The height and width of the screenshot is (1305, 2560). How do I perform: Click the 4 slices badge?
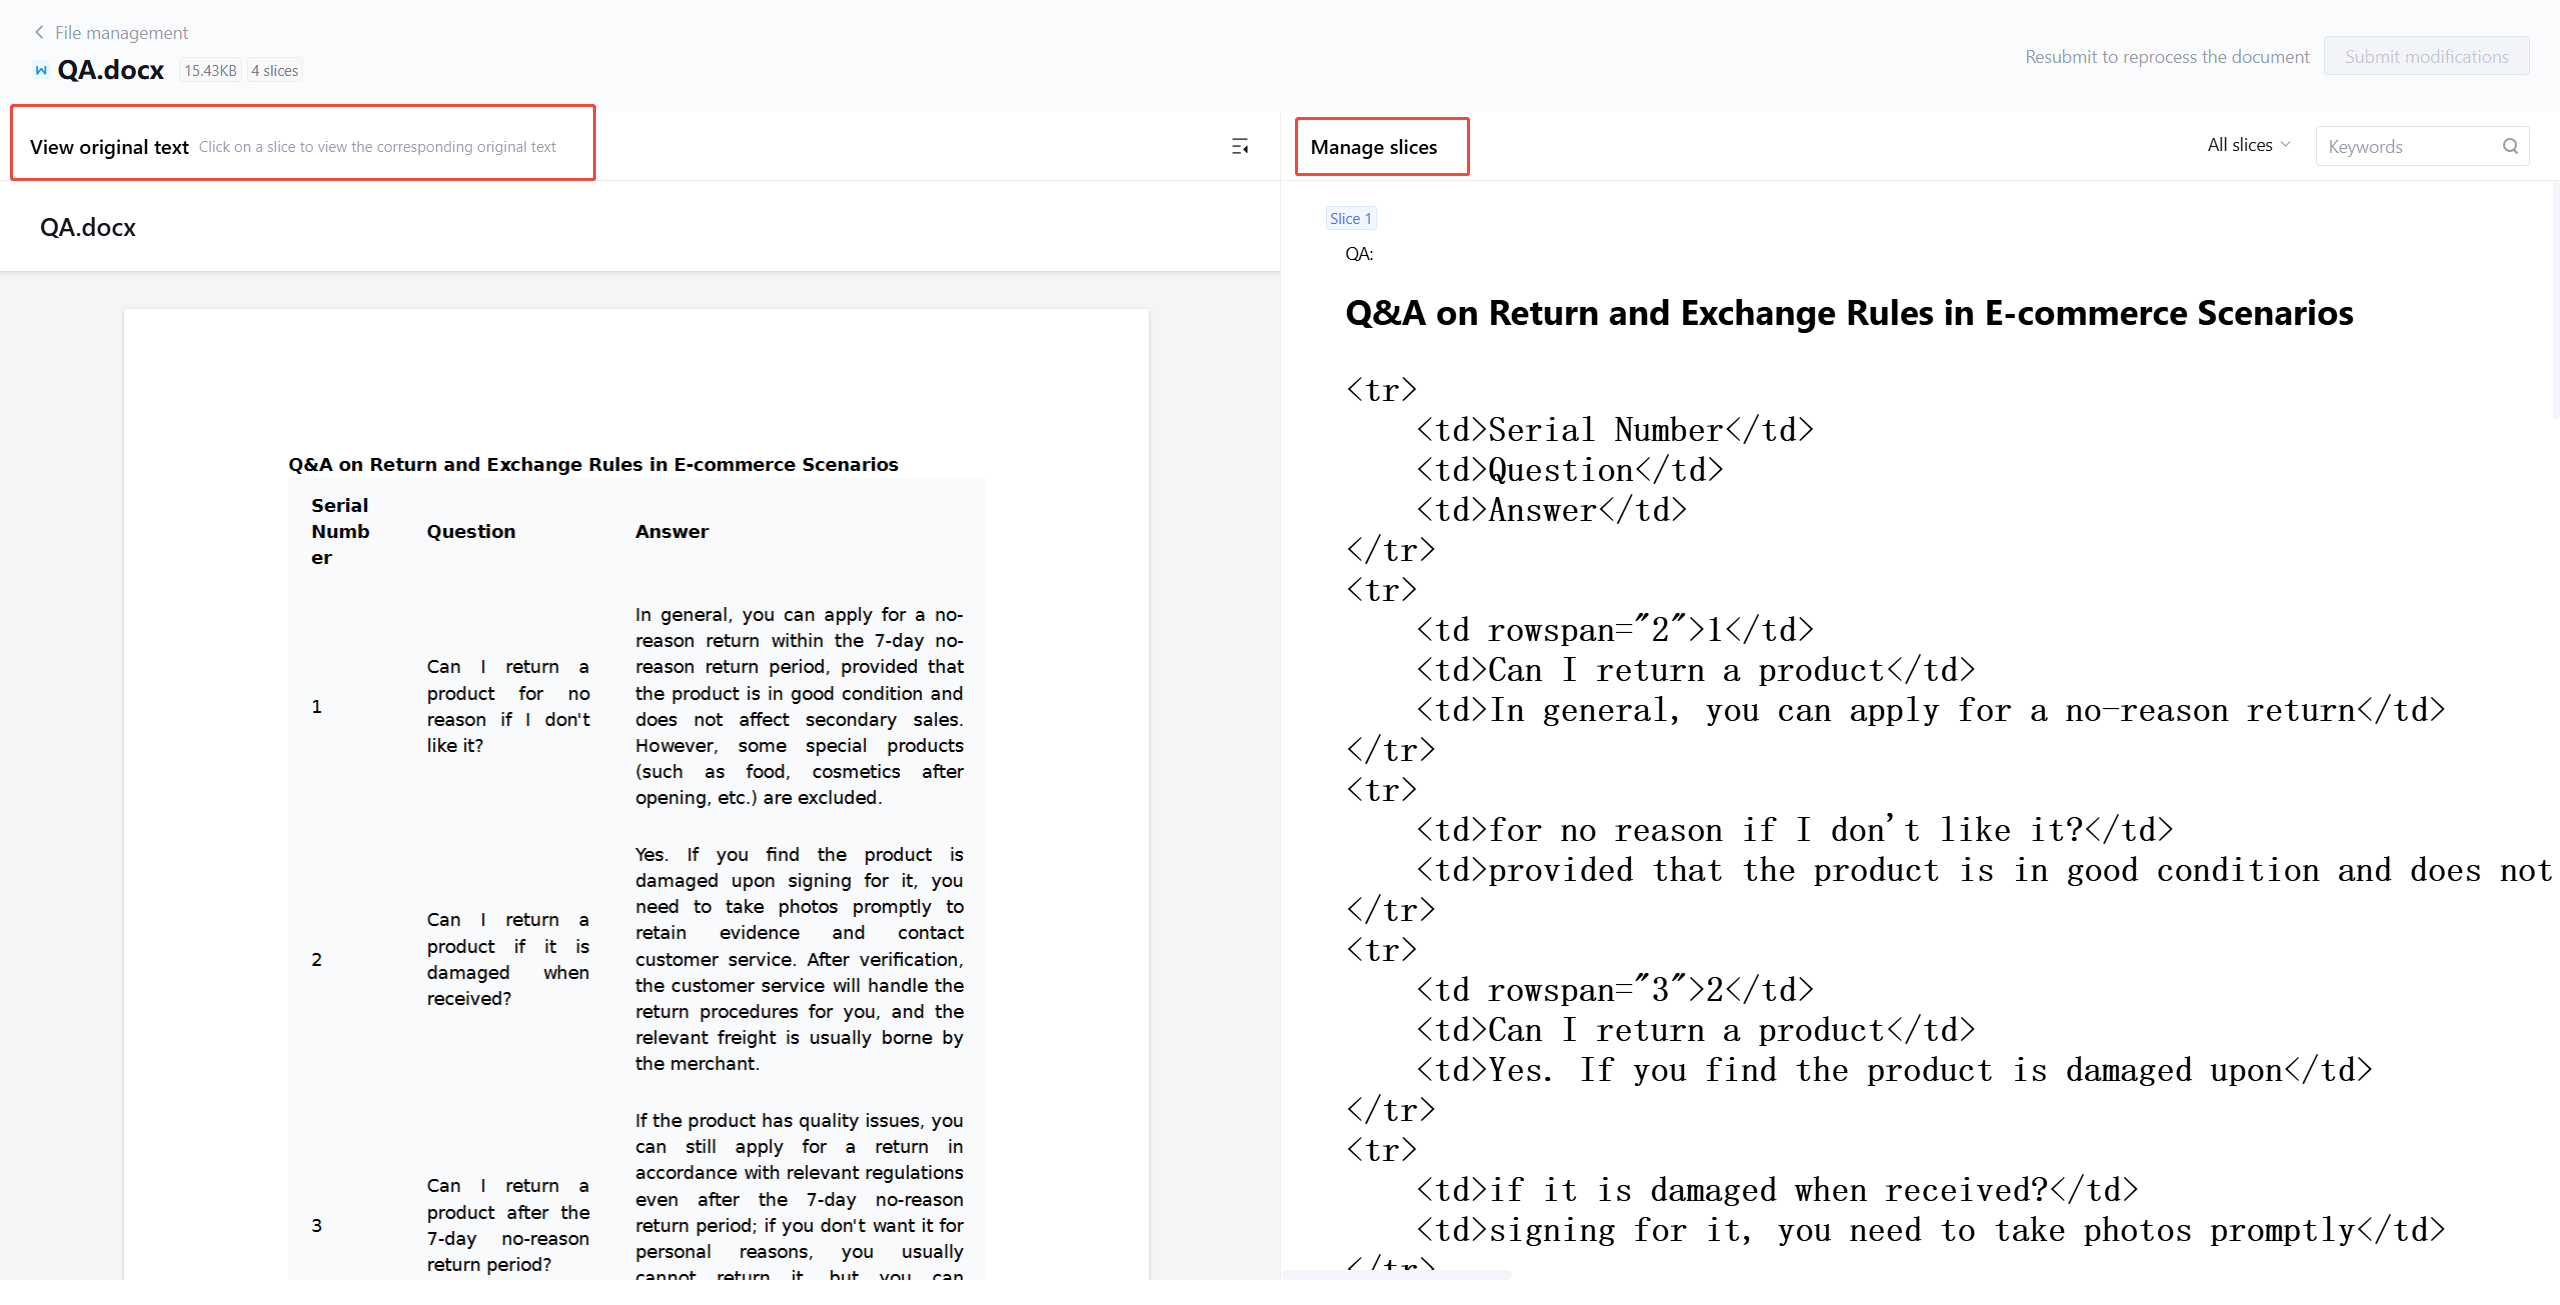coord(274,70)
